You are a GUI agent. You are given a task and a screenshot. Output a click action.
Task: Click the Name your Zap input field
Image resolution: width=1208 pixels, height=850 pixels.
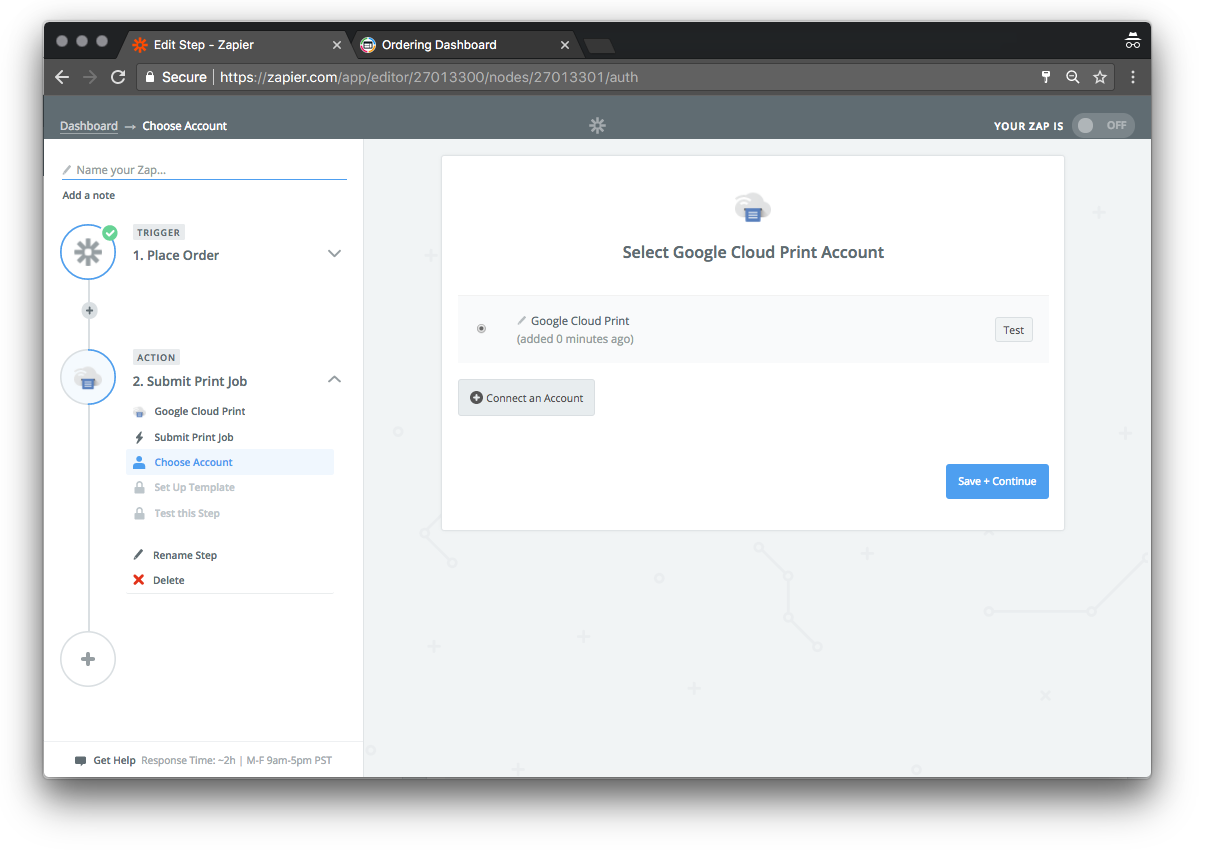pos(204,170)
